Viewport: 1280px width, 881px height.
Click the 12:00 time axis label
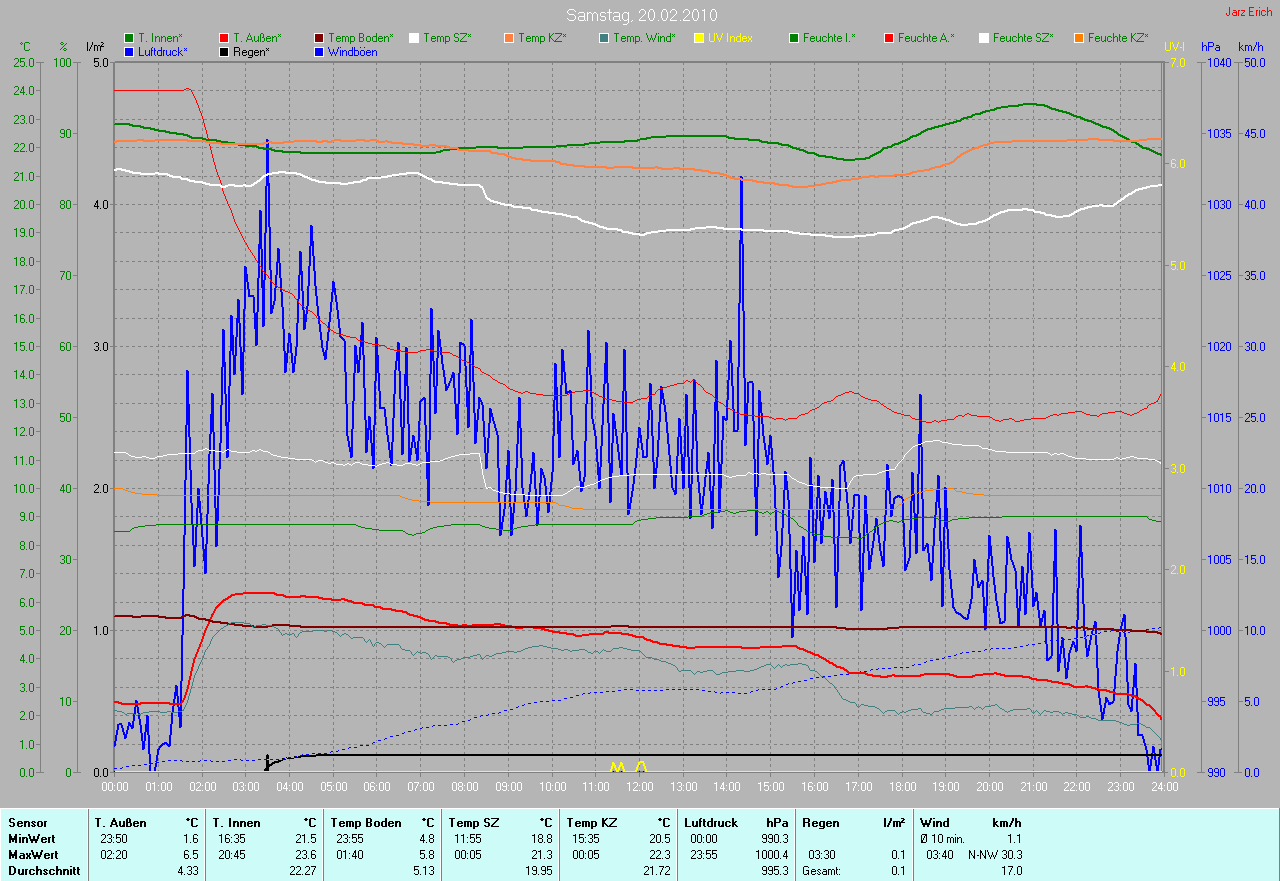pyautogui.click(x=639, y=787)
